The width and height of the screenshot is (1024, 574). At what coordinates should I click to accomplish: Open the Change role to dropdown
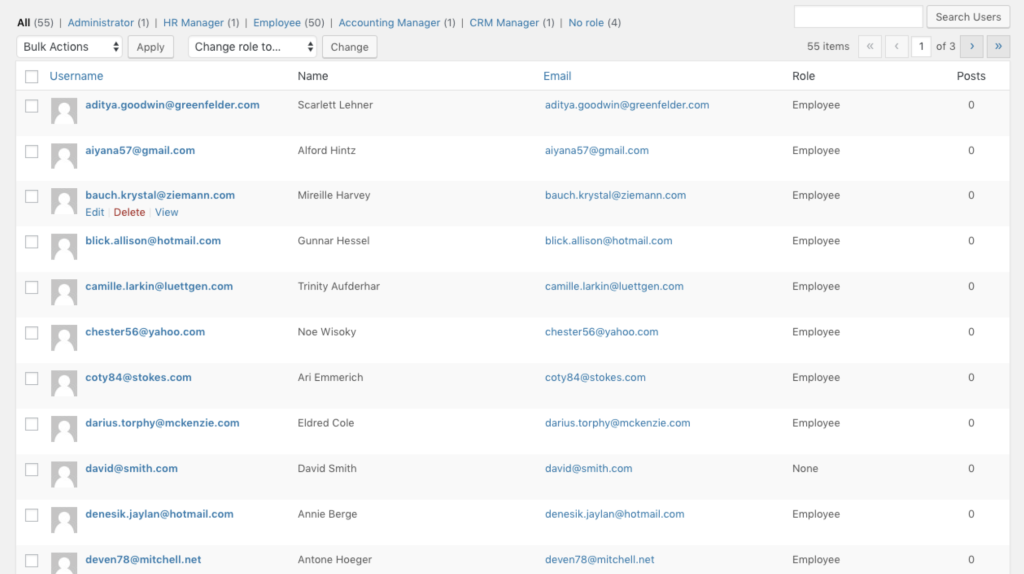point(252,47)
